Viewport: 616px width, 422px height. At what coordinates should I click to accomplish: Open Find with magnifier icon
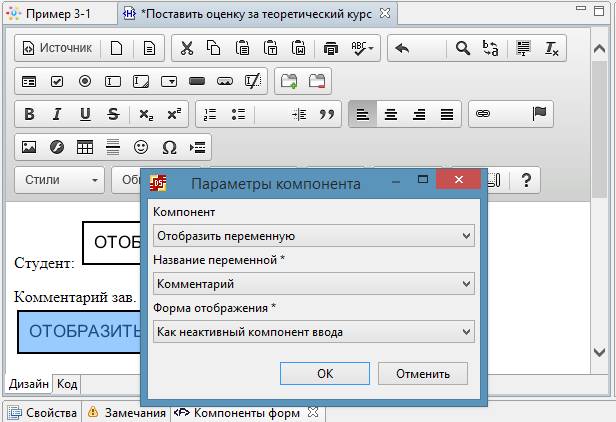point(463,48)
